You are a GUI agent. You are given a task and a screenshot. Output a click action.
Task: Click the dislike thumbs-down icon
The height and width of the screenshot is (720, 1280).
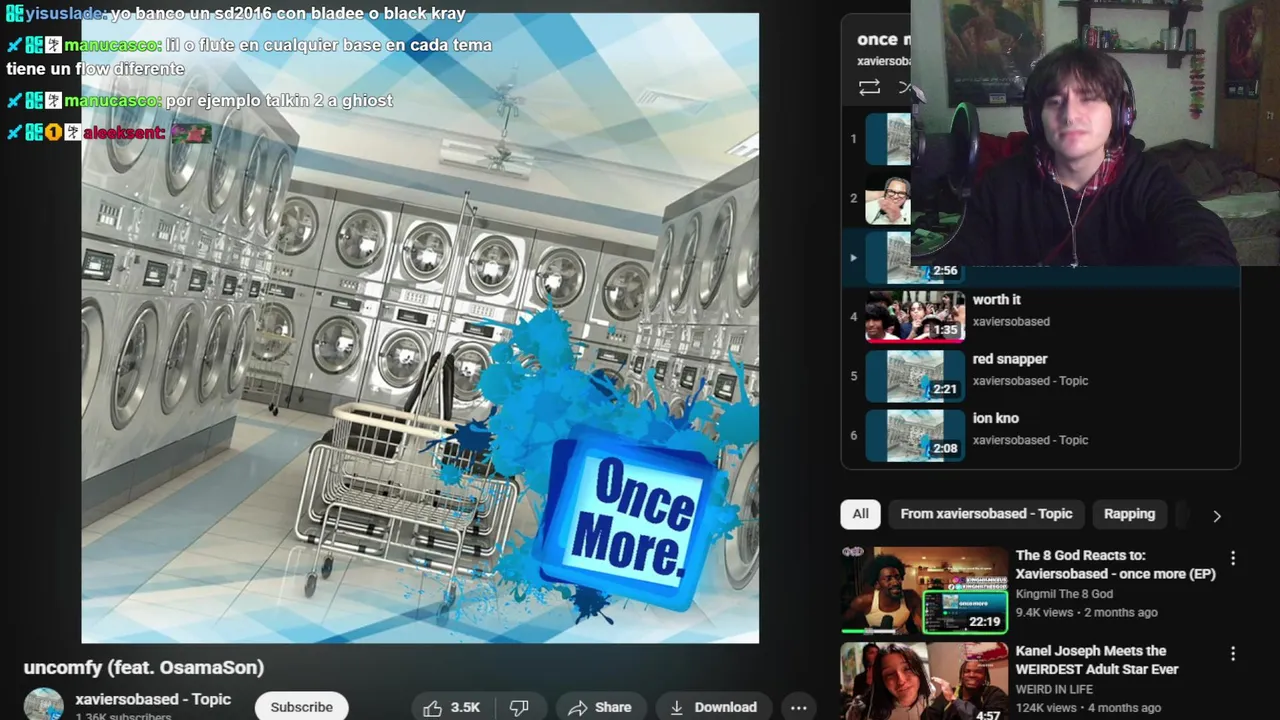click(519, 707)
